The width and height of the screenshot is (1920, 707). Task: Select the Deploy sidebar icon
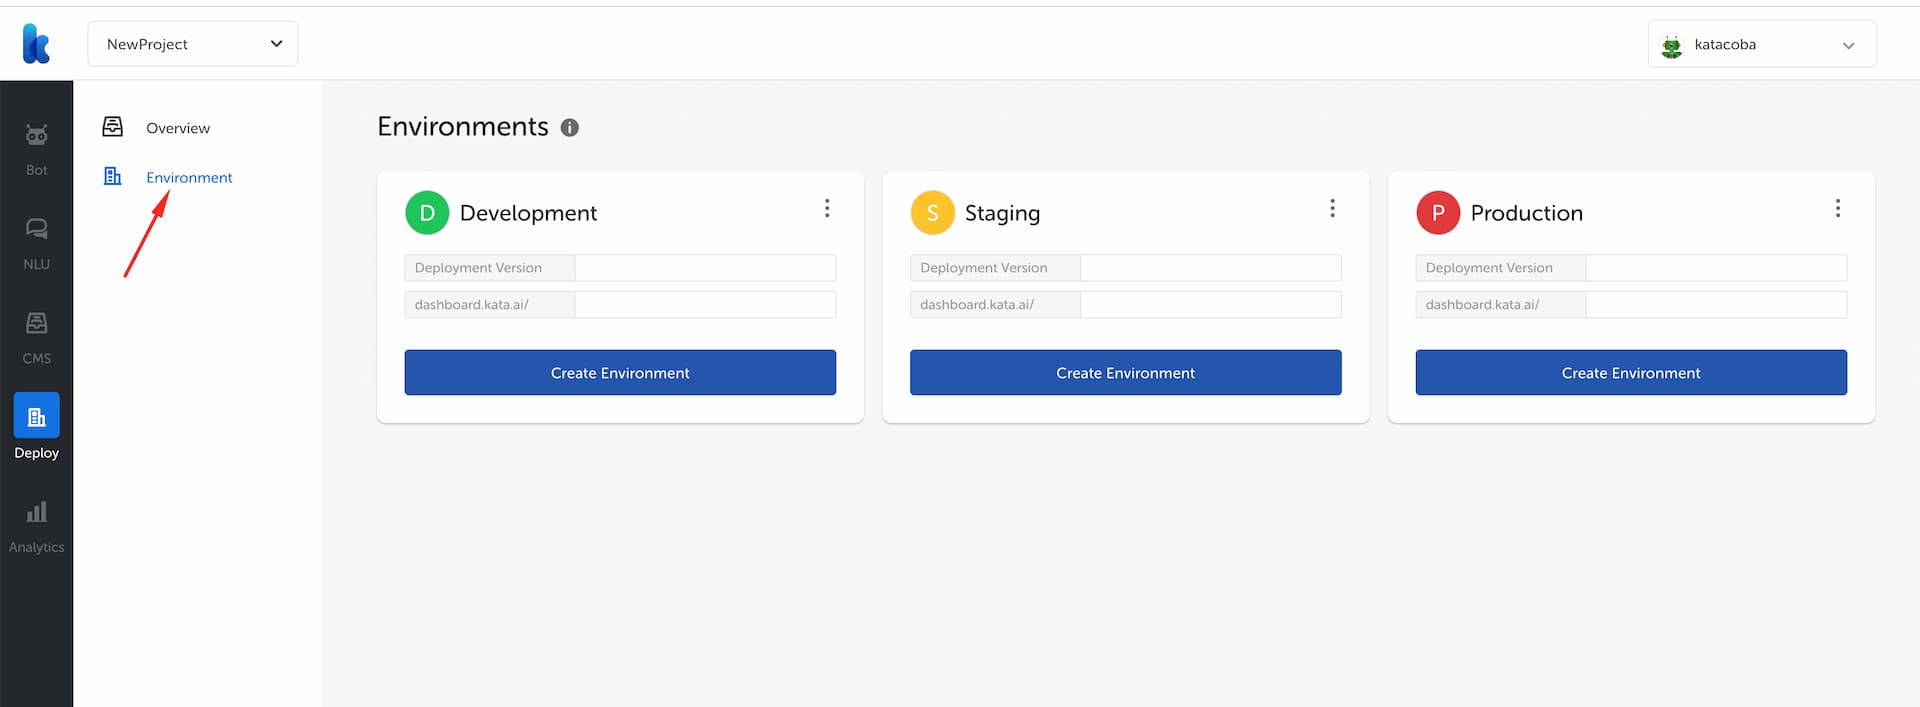click(36, 415)
